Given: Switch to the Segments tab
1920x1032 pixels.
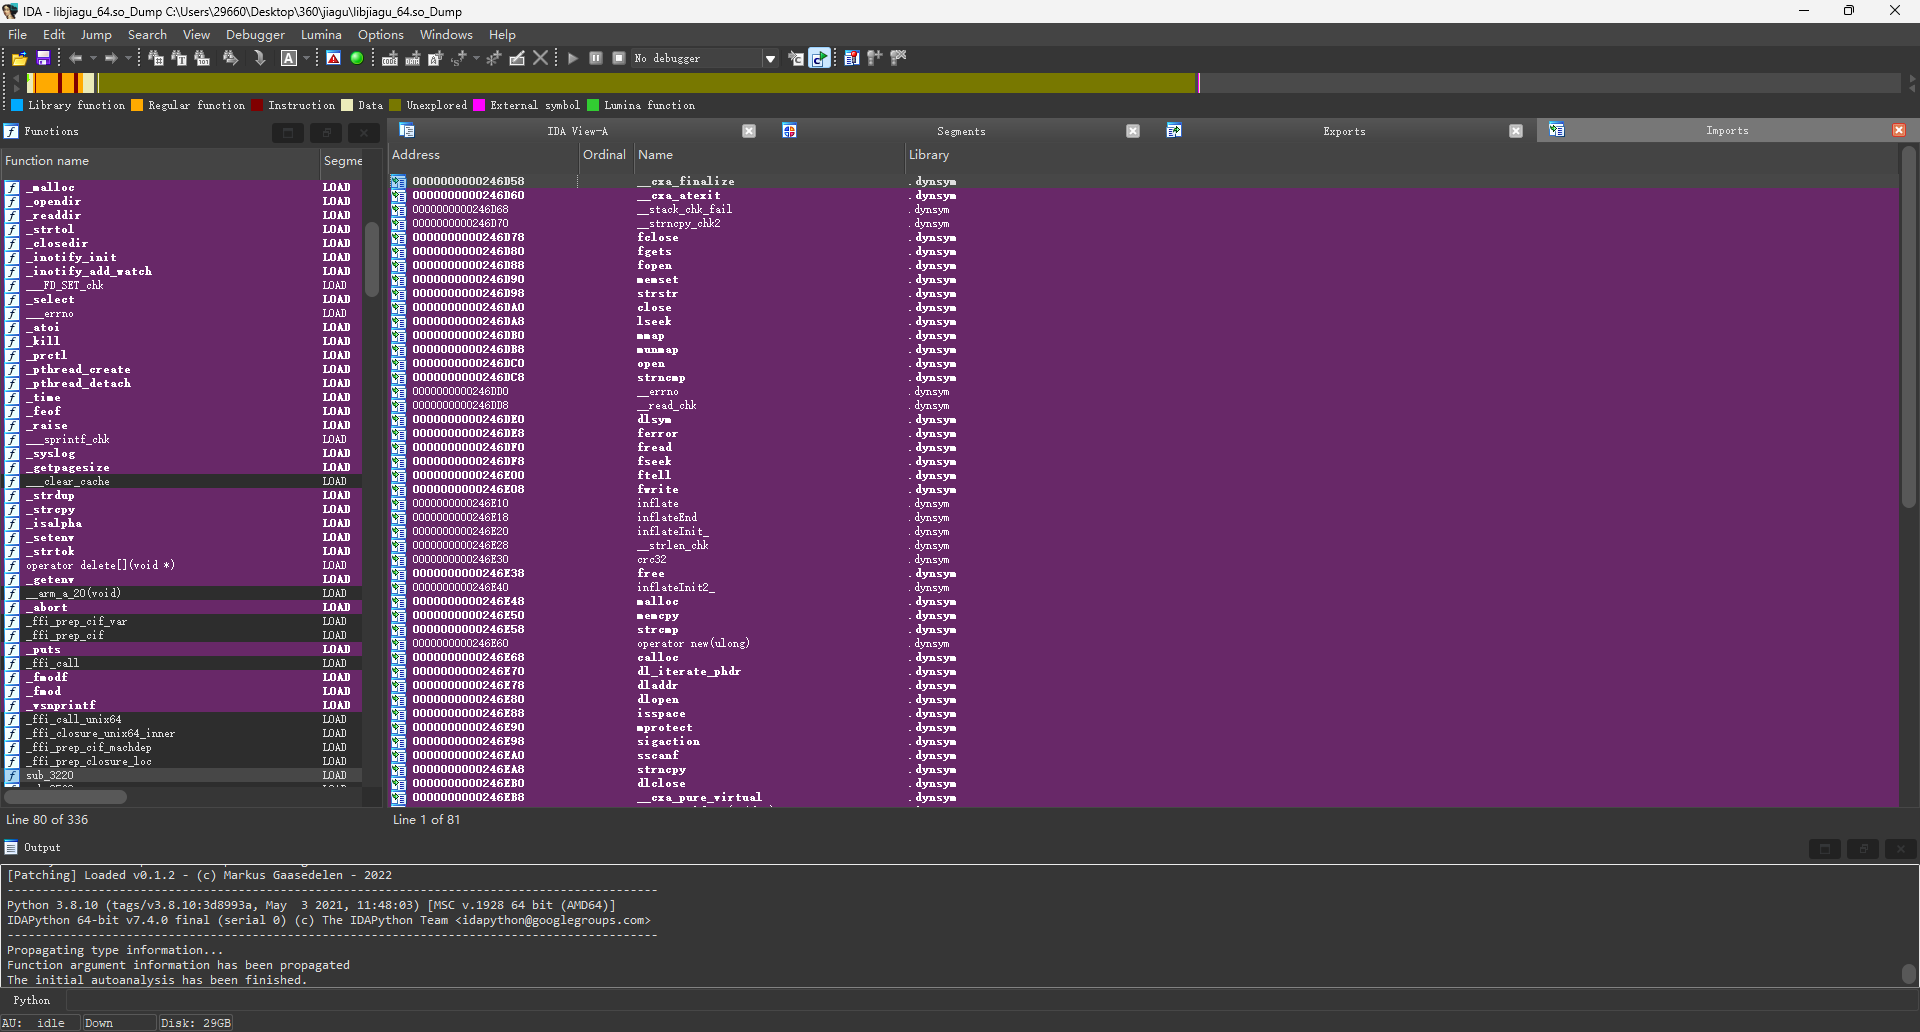Looking at the screenshot, I should coord(961,131).
